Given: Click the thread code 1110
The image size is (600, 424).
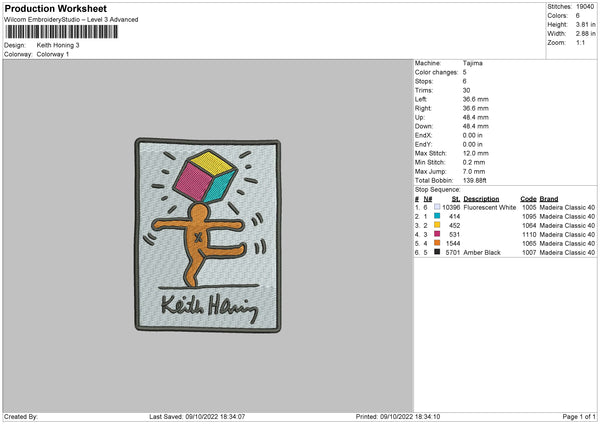Looking at the screenshot, I should tap(529, 235).
